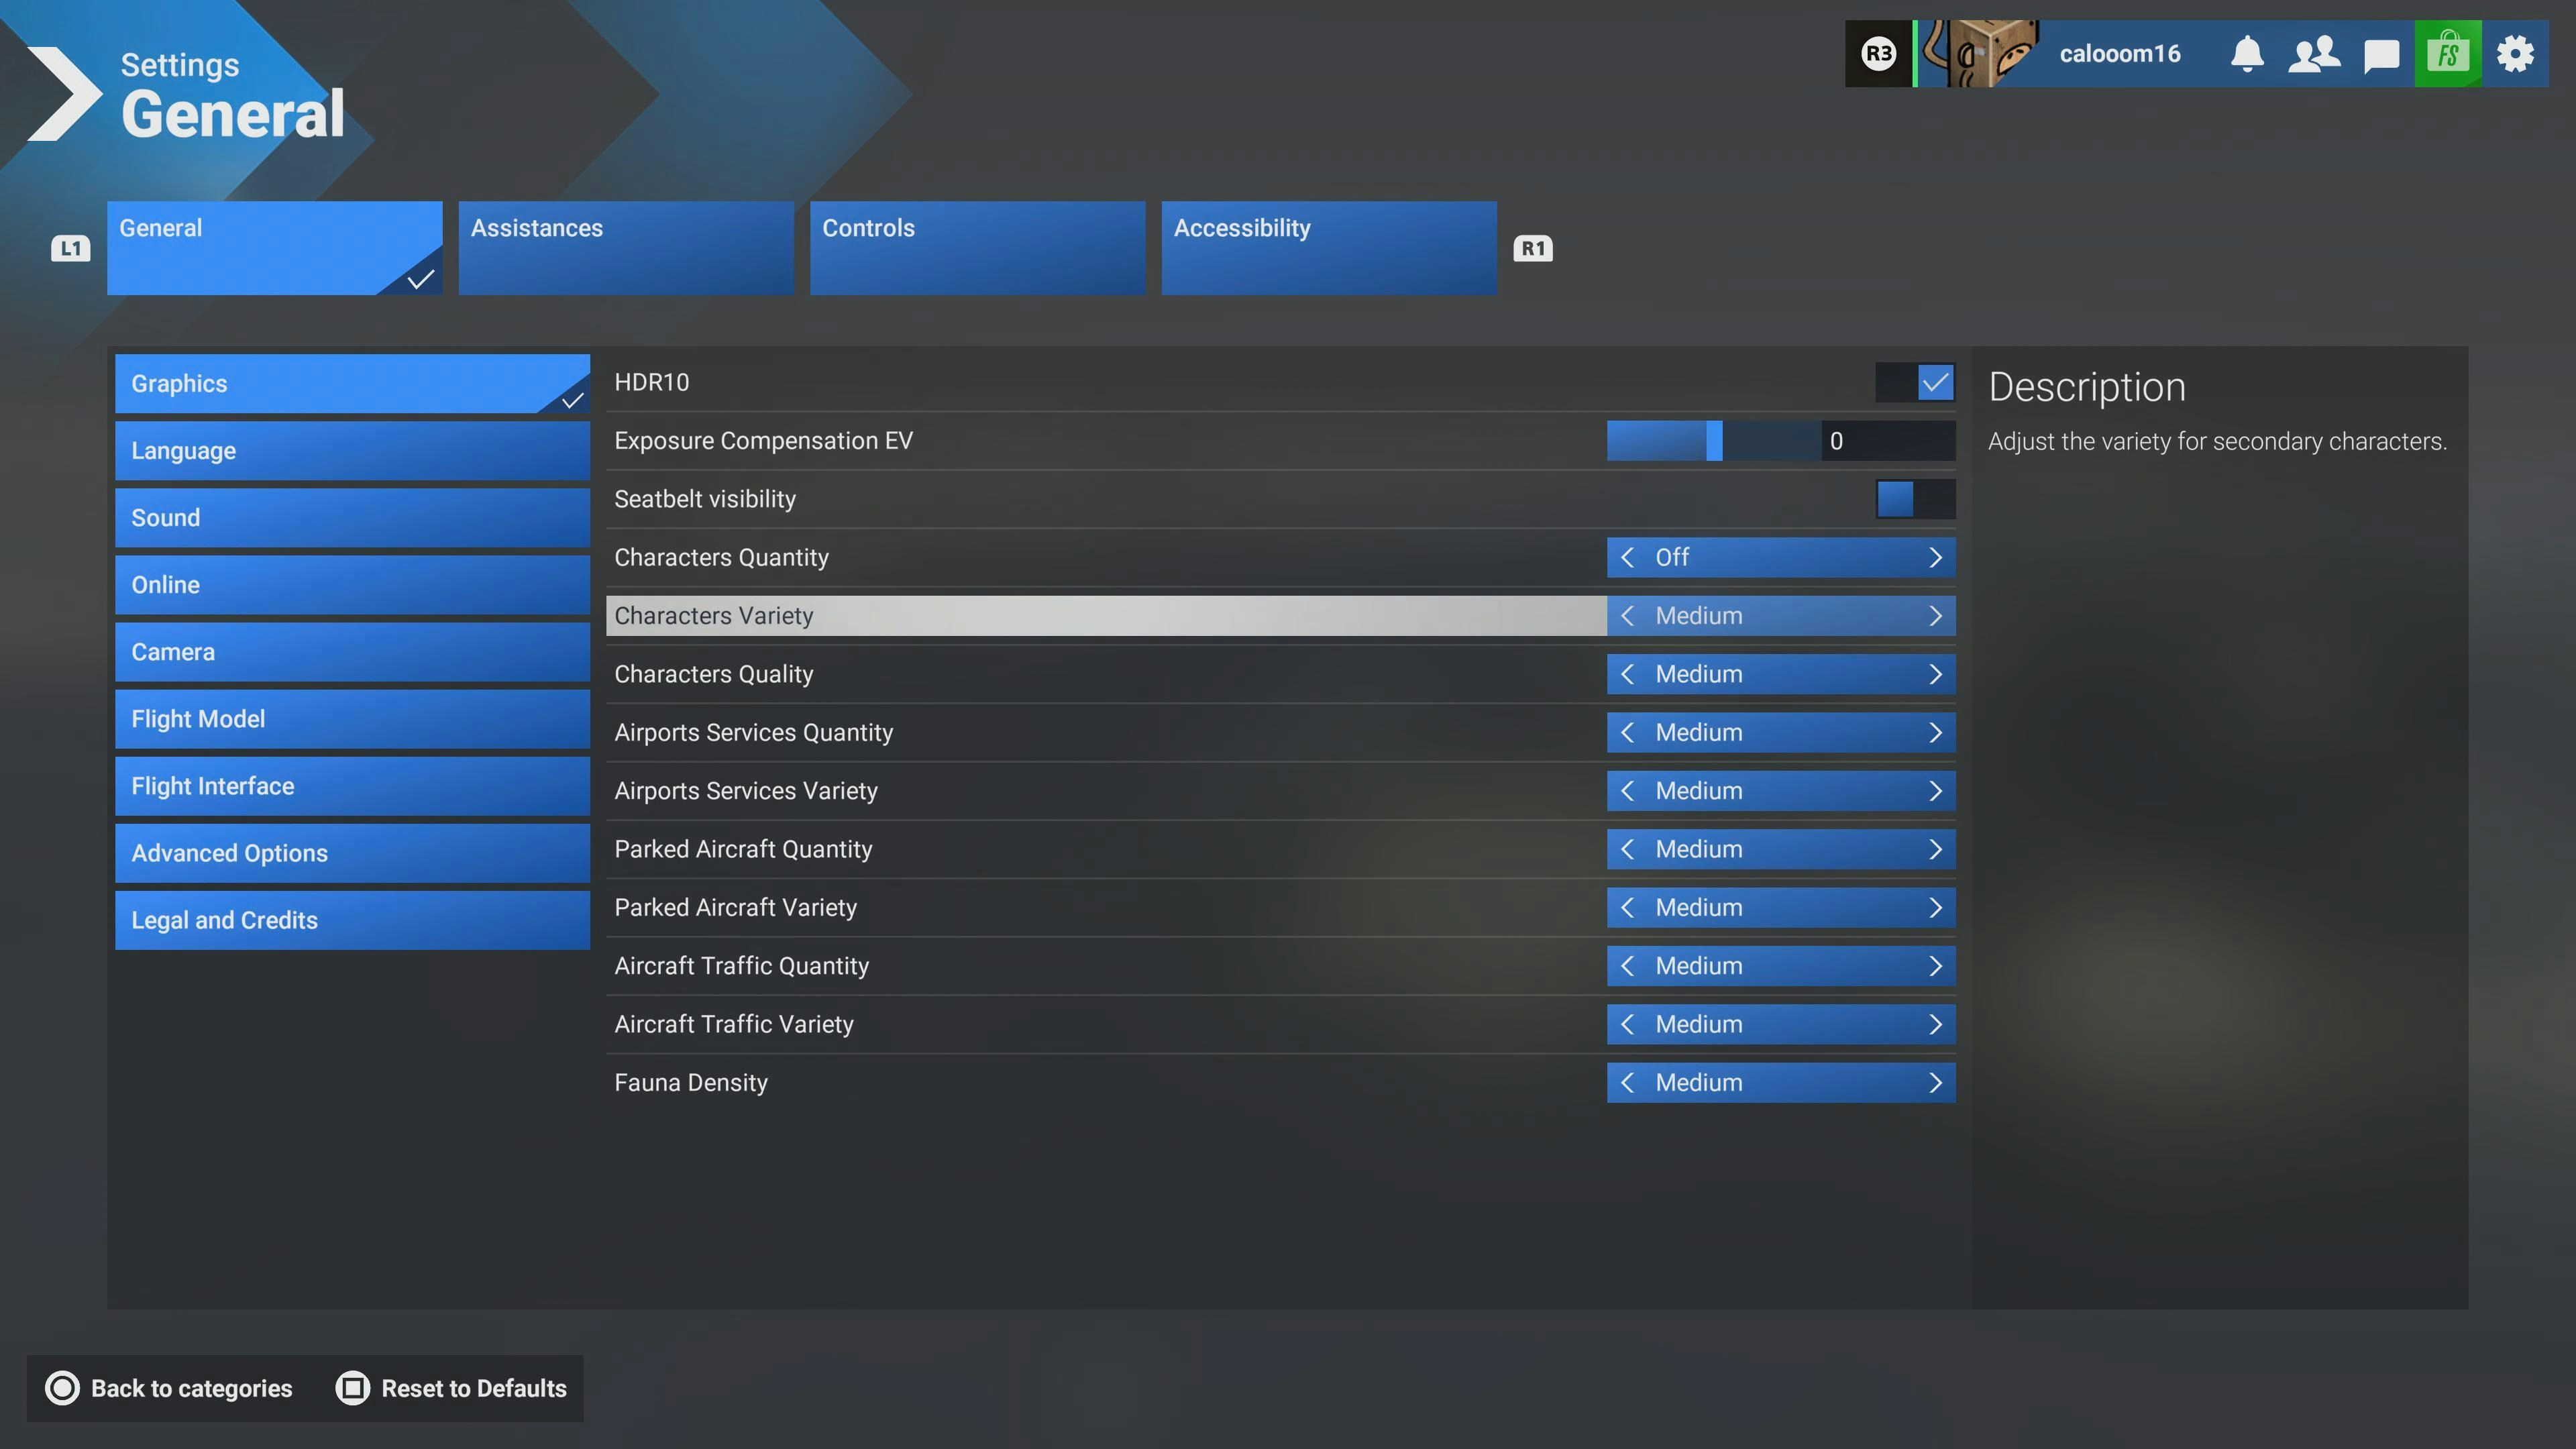
Task: Click Back to categories button
Action: (169, 1388)
